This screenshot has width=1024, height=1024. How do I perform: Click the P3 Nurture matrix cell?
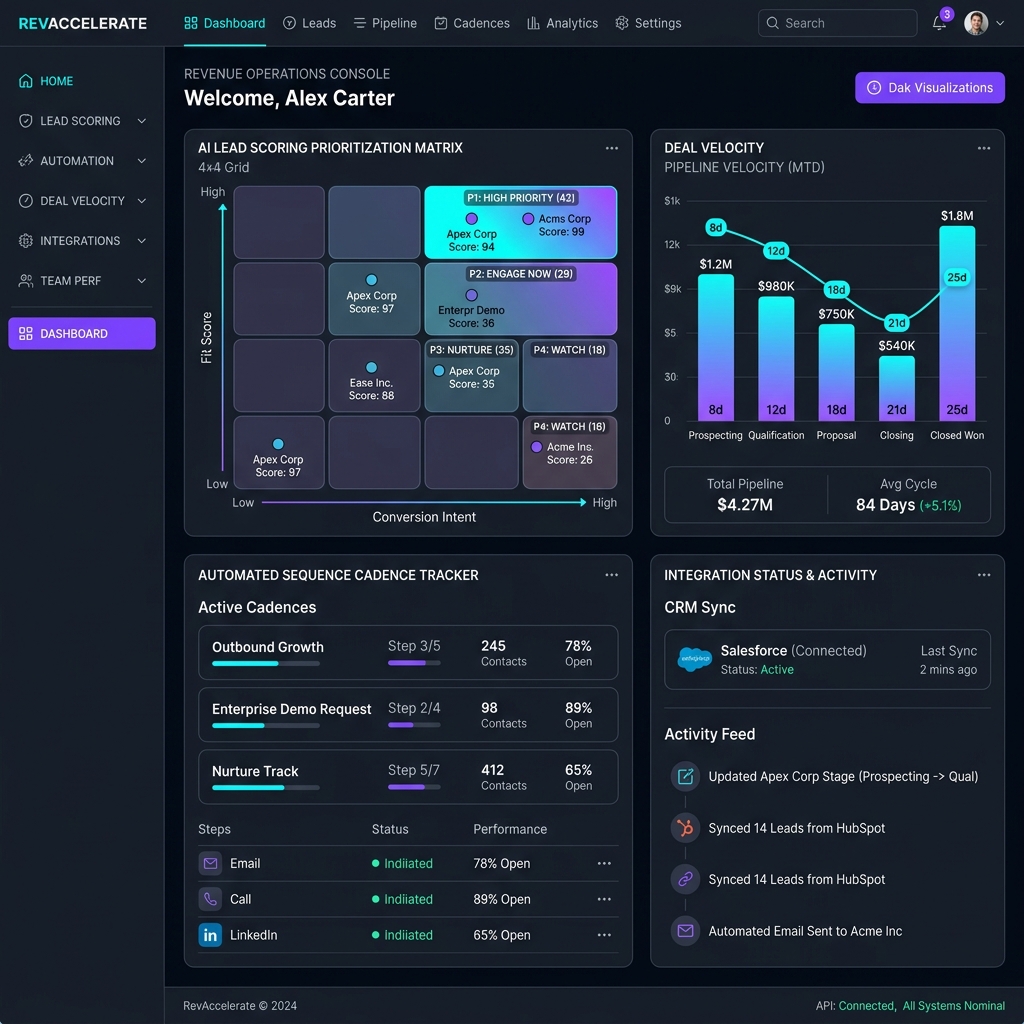point(471,375)
